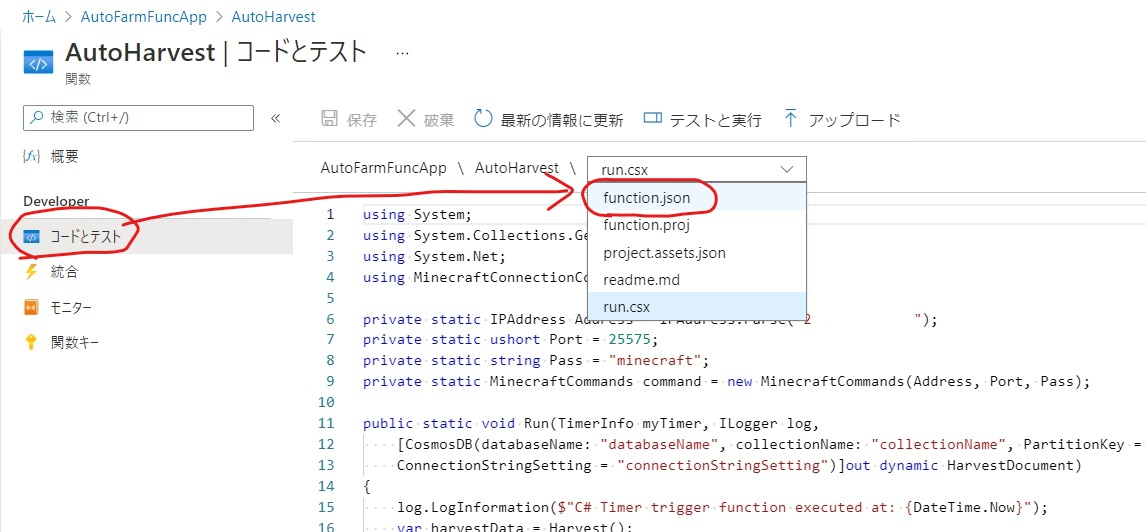Click テストと実行 button
The image size is (1146, 532).
702,120
